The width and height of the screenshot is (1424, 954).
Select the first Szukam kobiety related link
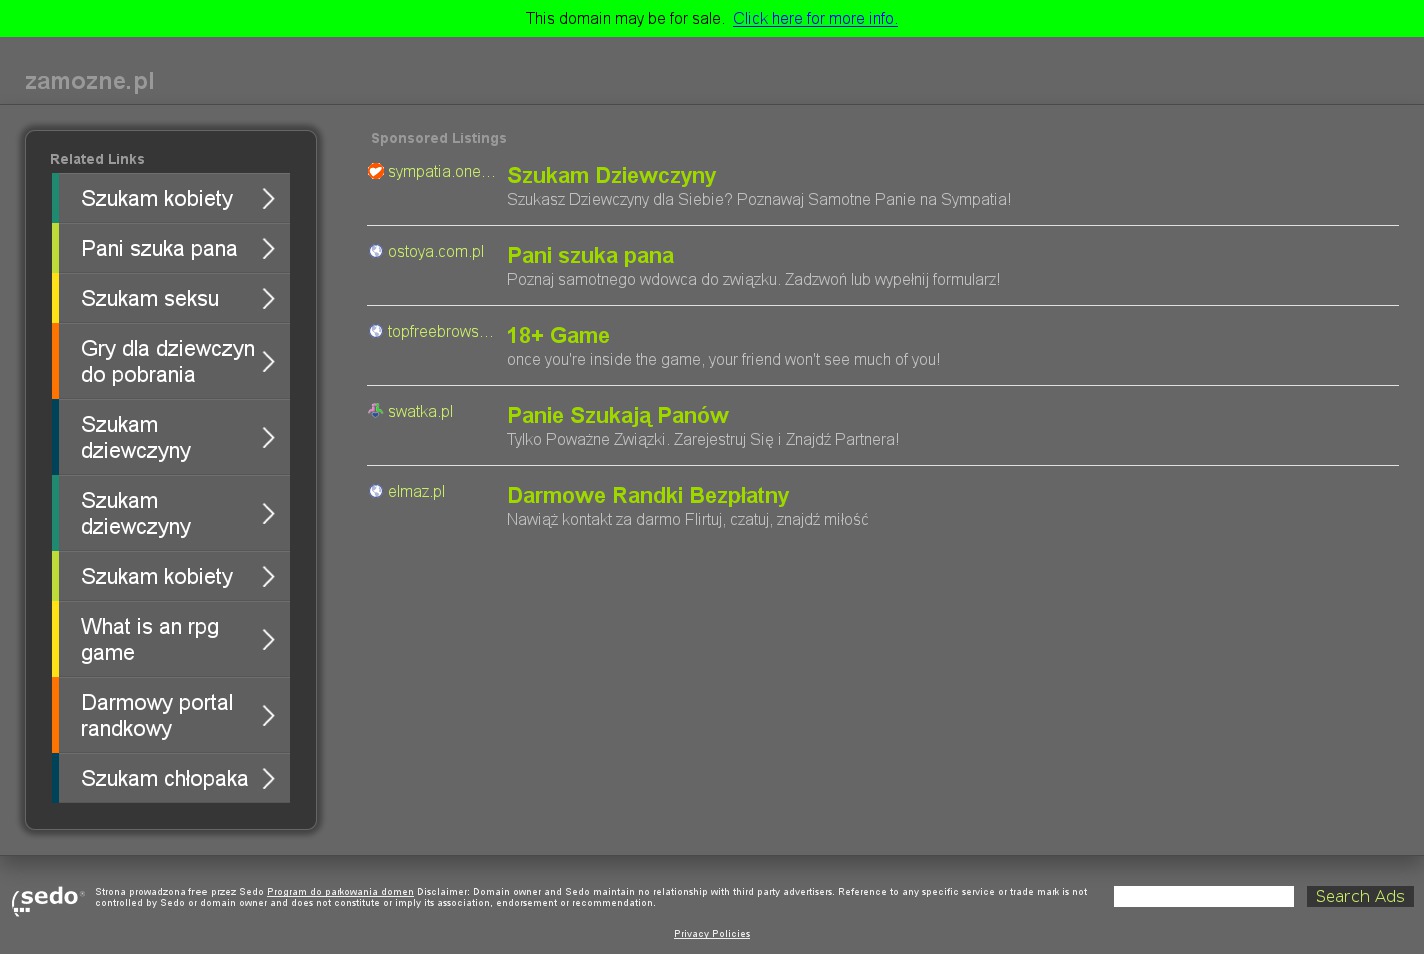click(157, 199)
